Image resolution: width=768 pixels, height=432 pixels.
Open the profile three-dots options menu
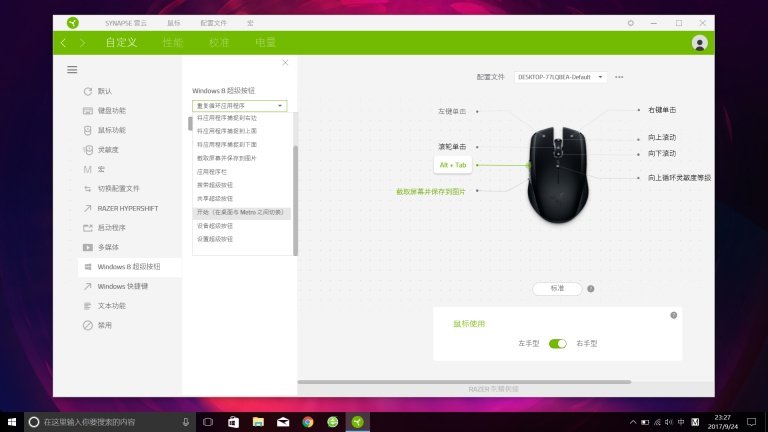pyautogui.click(x=619, y=77)
